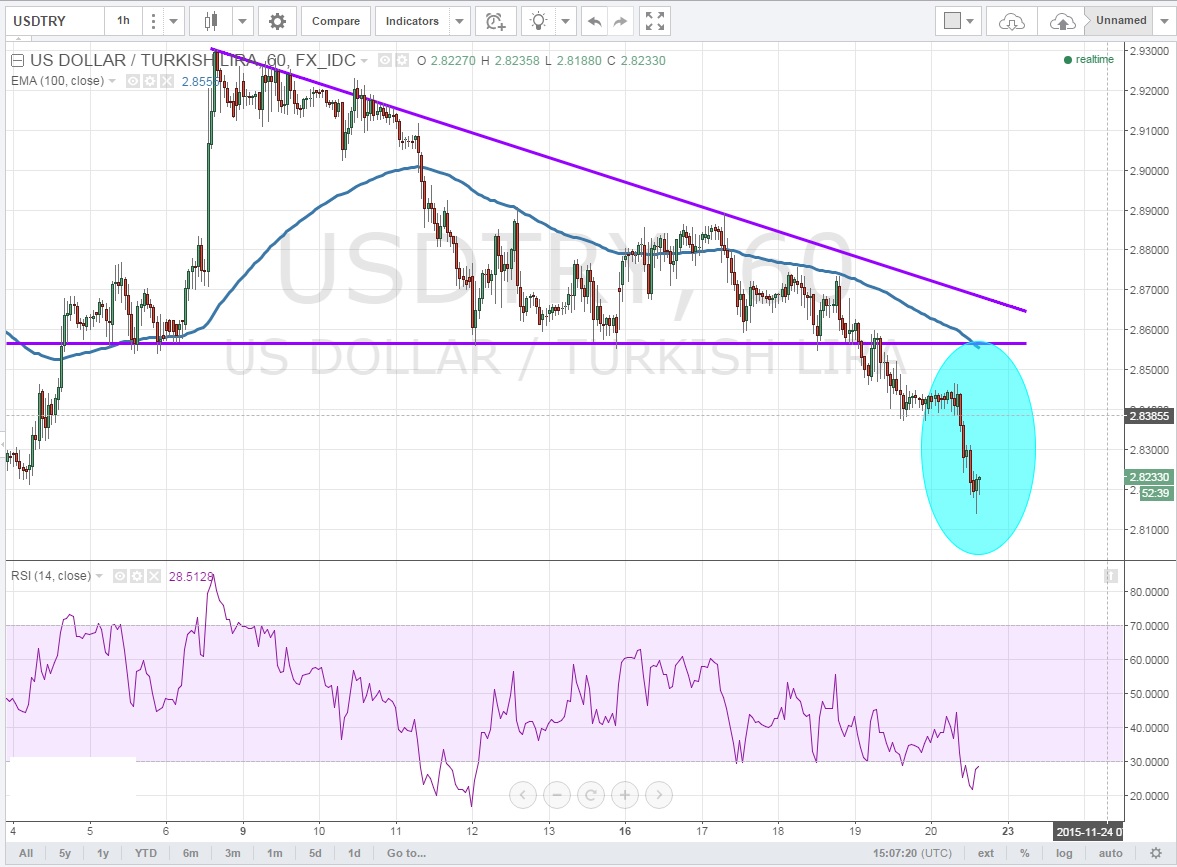Image resolution: width=1177 pixels, height=867 pixels.
Task: Click the Compare button
Action: [335, 20]
